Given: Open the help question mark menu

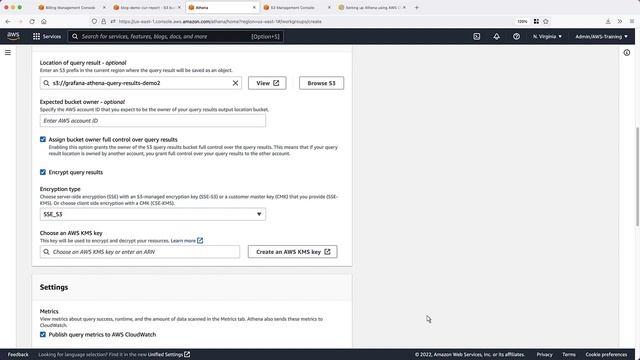Looking at the screenshot, I should tap(516, 36).
